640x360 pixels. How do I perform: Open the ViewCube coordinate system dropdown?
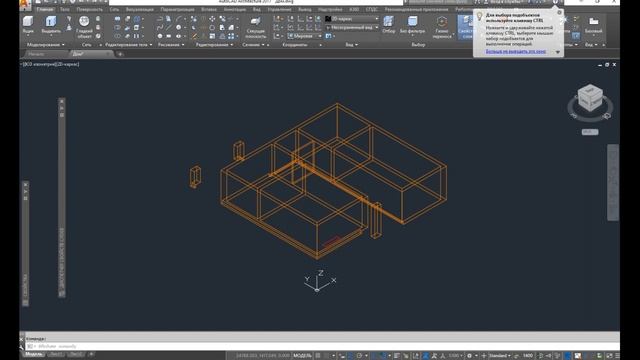[x=590, y=132]
